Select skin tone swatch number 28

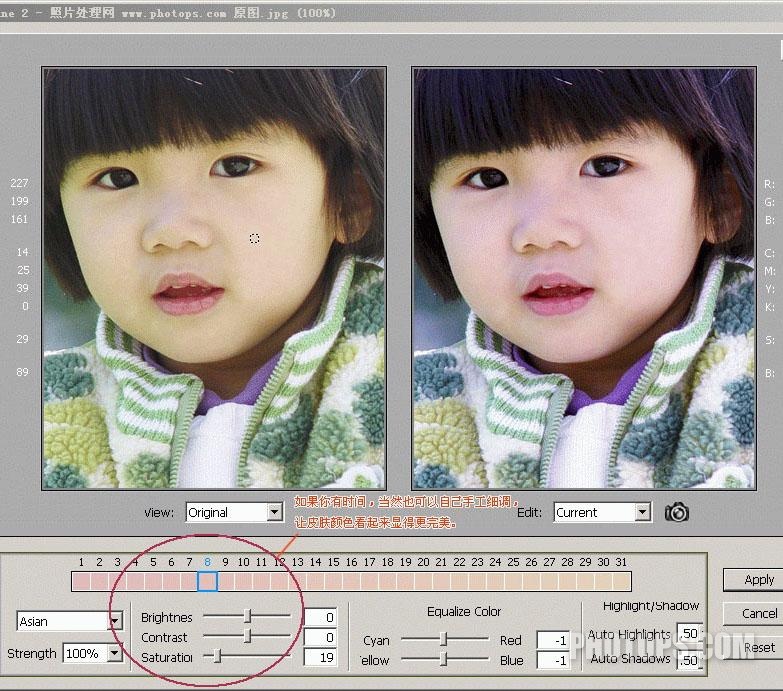click(x=568, y=582)
